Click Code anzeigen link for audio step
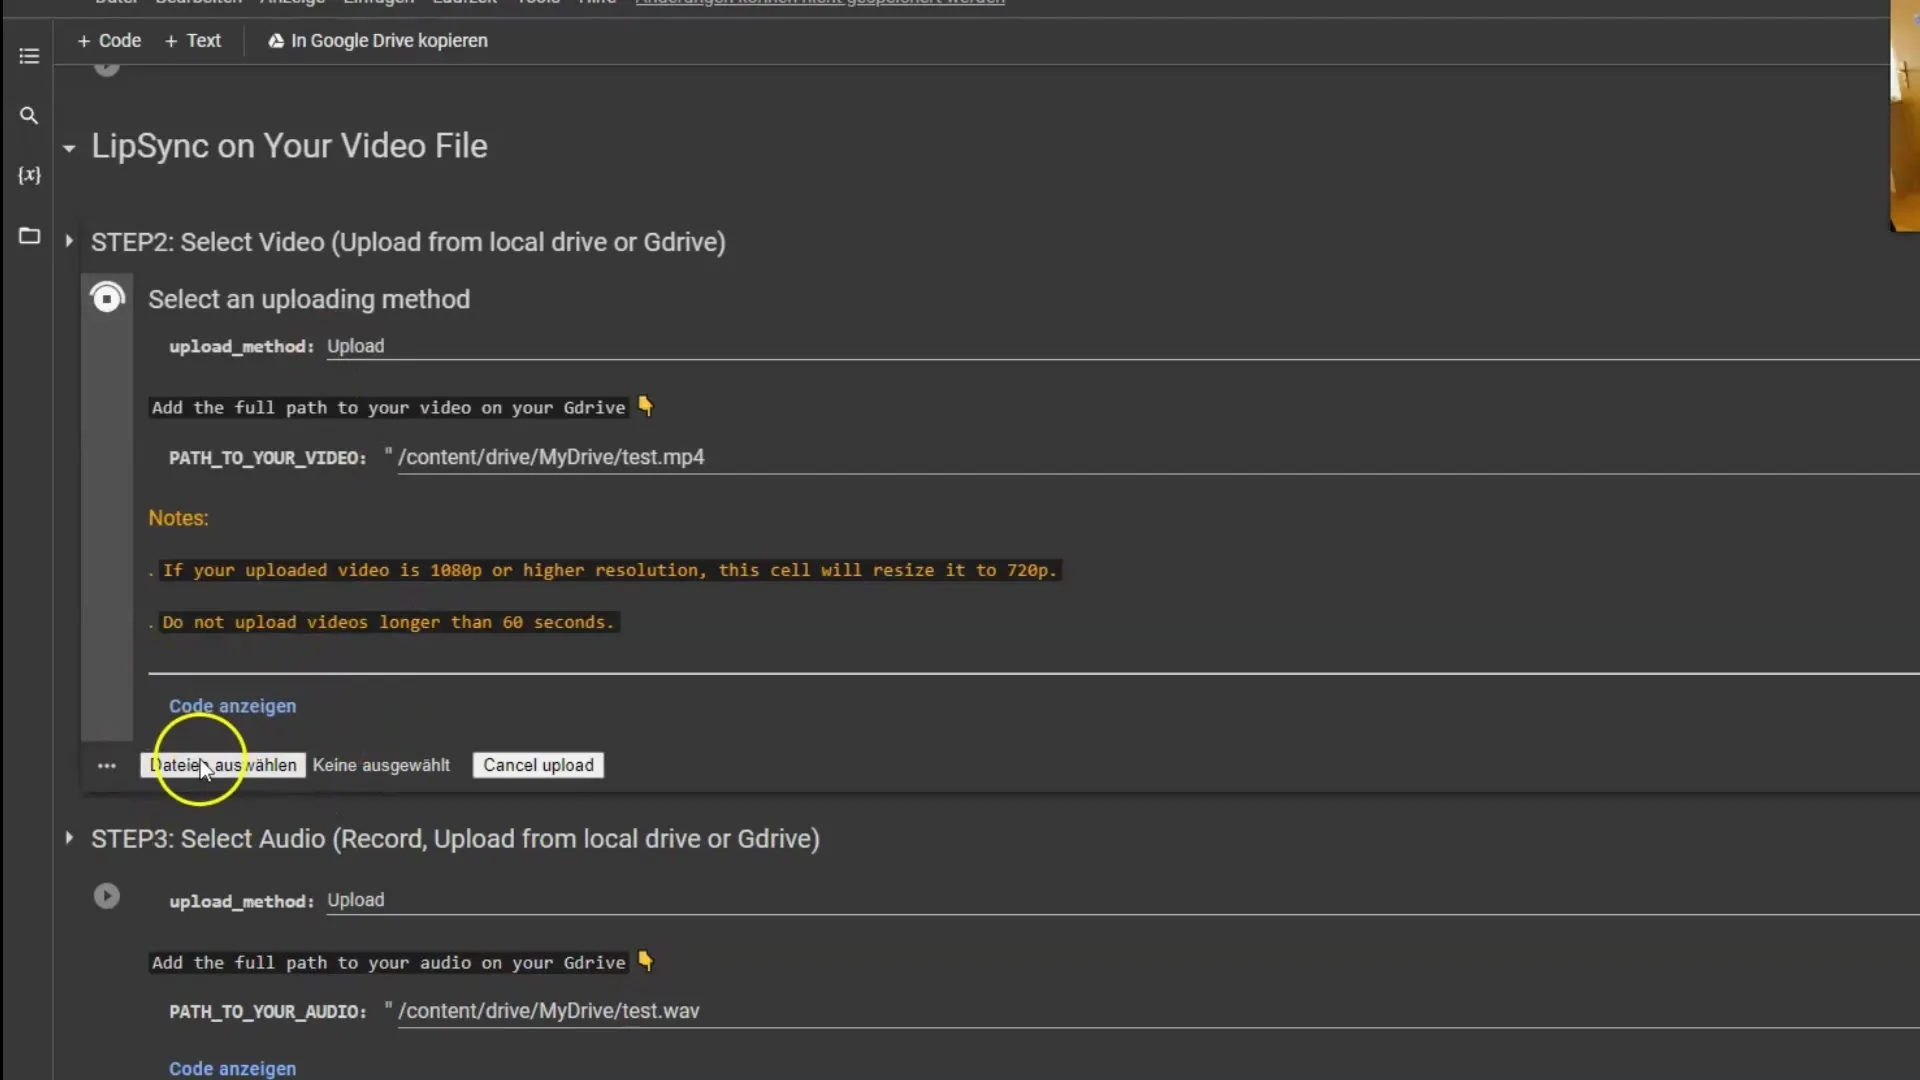 [232, 1068]
